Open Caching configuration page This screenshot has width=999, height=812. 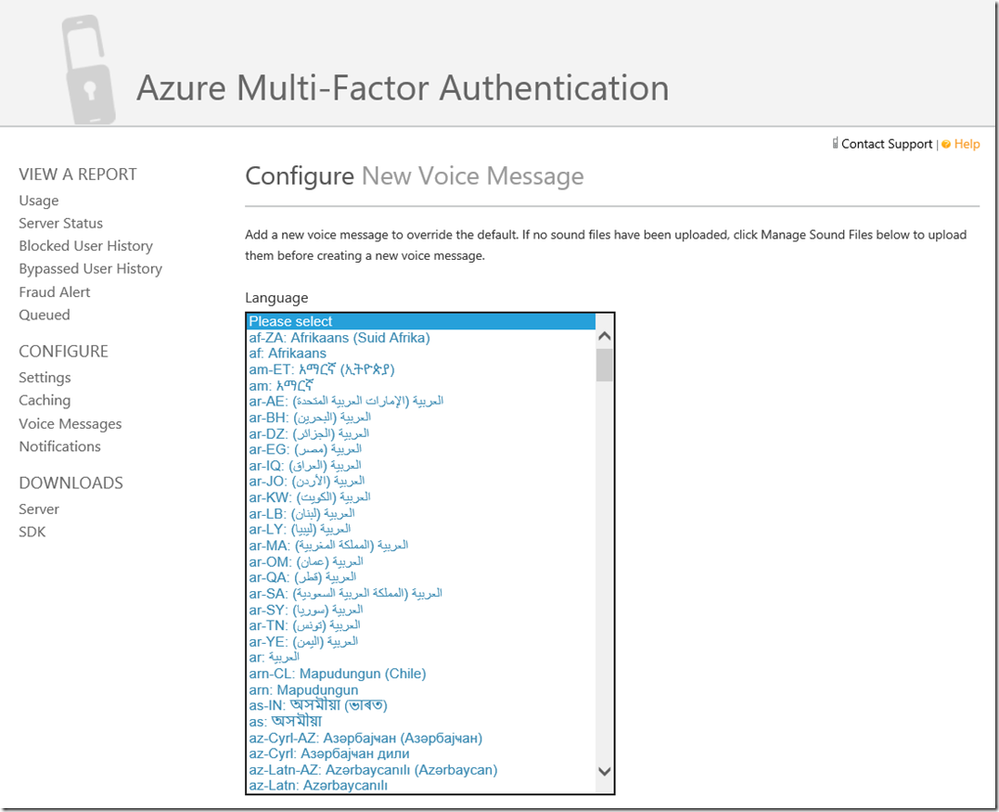point(45,400)
